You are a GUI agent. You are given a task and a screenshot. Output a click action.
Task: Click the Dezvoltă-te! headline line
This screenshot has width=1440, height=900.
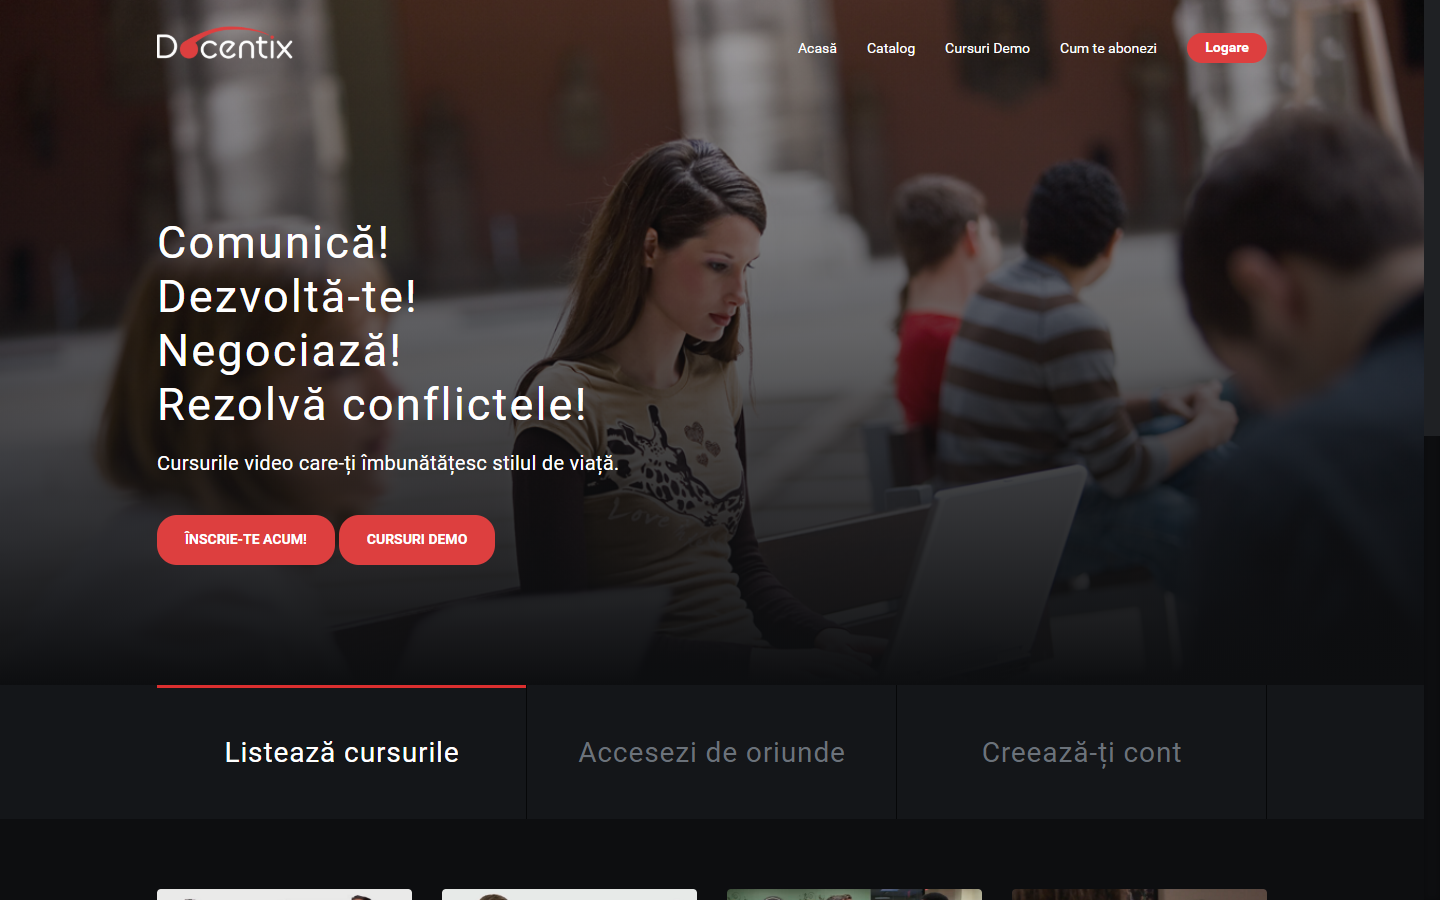pyautogui.click(x=287, y=297)
